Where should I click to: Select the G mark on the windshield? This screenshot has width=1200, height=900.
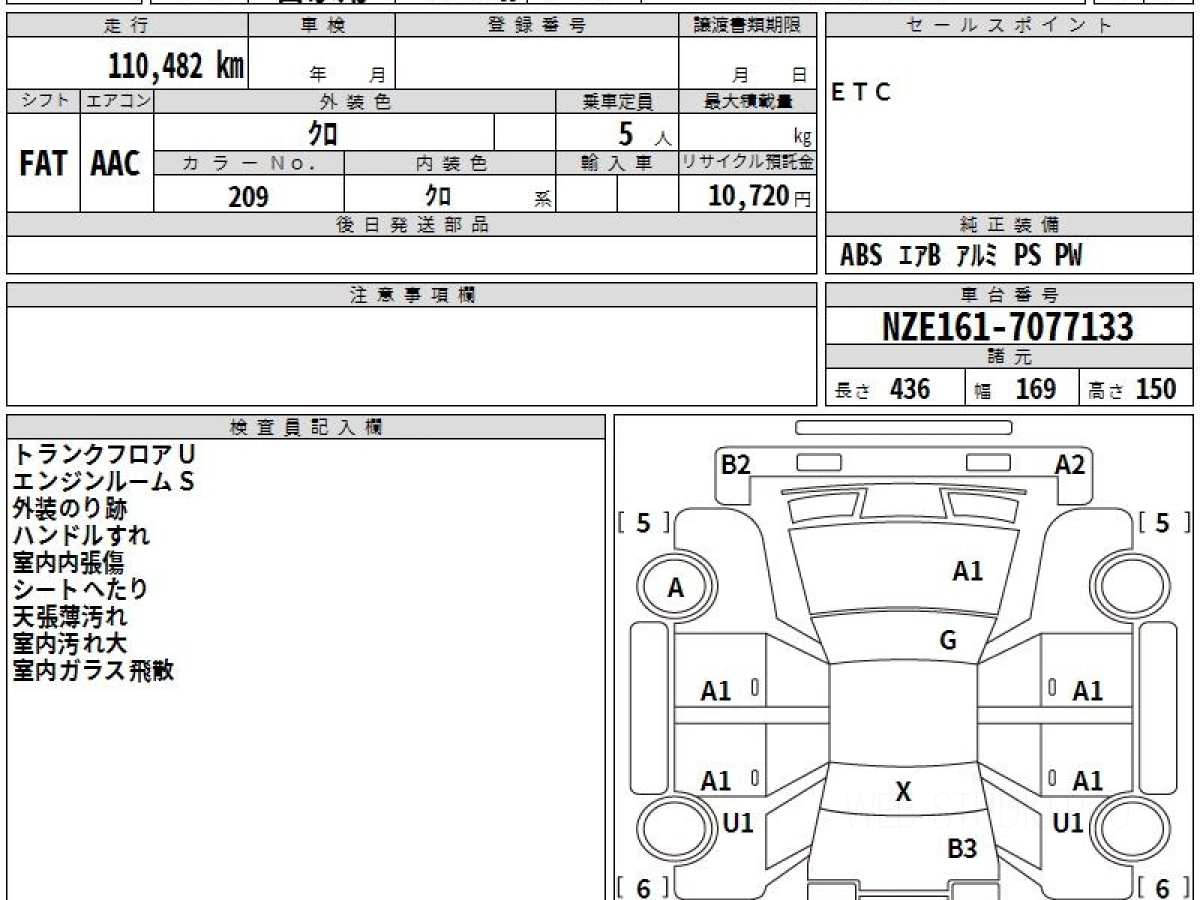pyautogui.click(x=948, y=641)
